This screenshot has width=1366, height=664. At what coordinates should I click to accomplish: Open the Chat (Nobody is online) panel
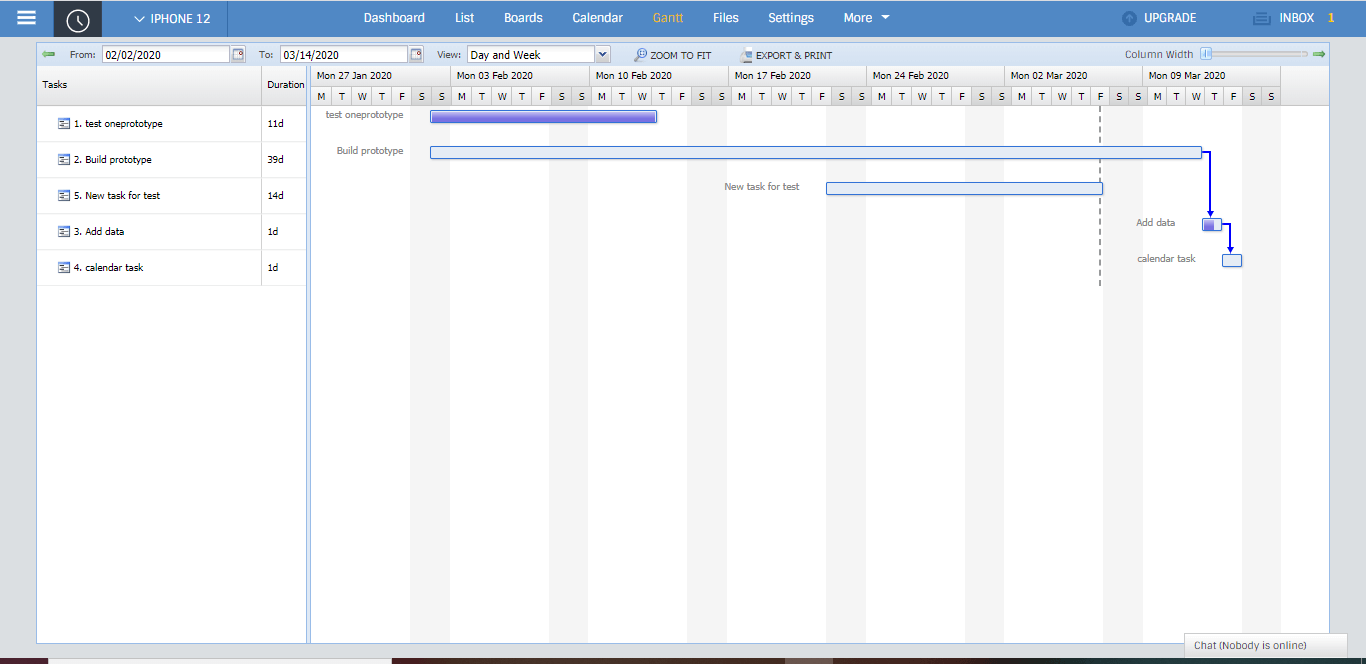1266,645
